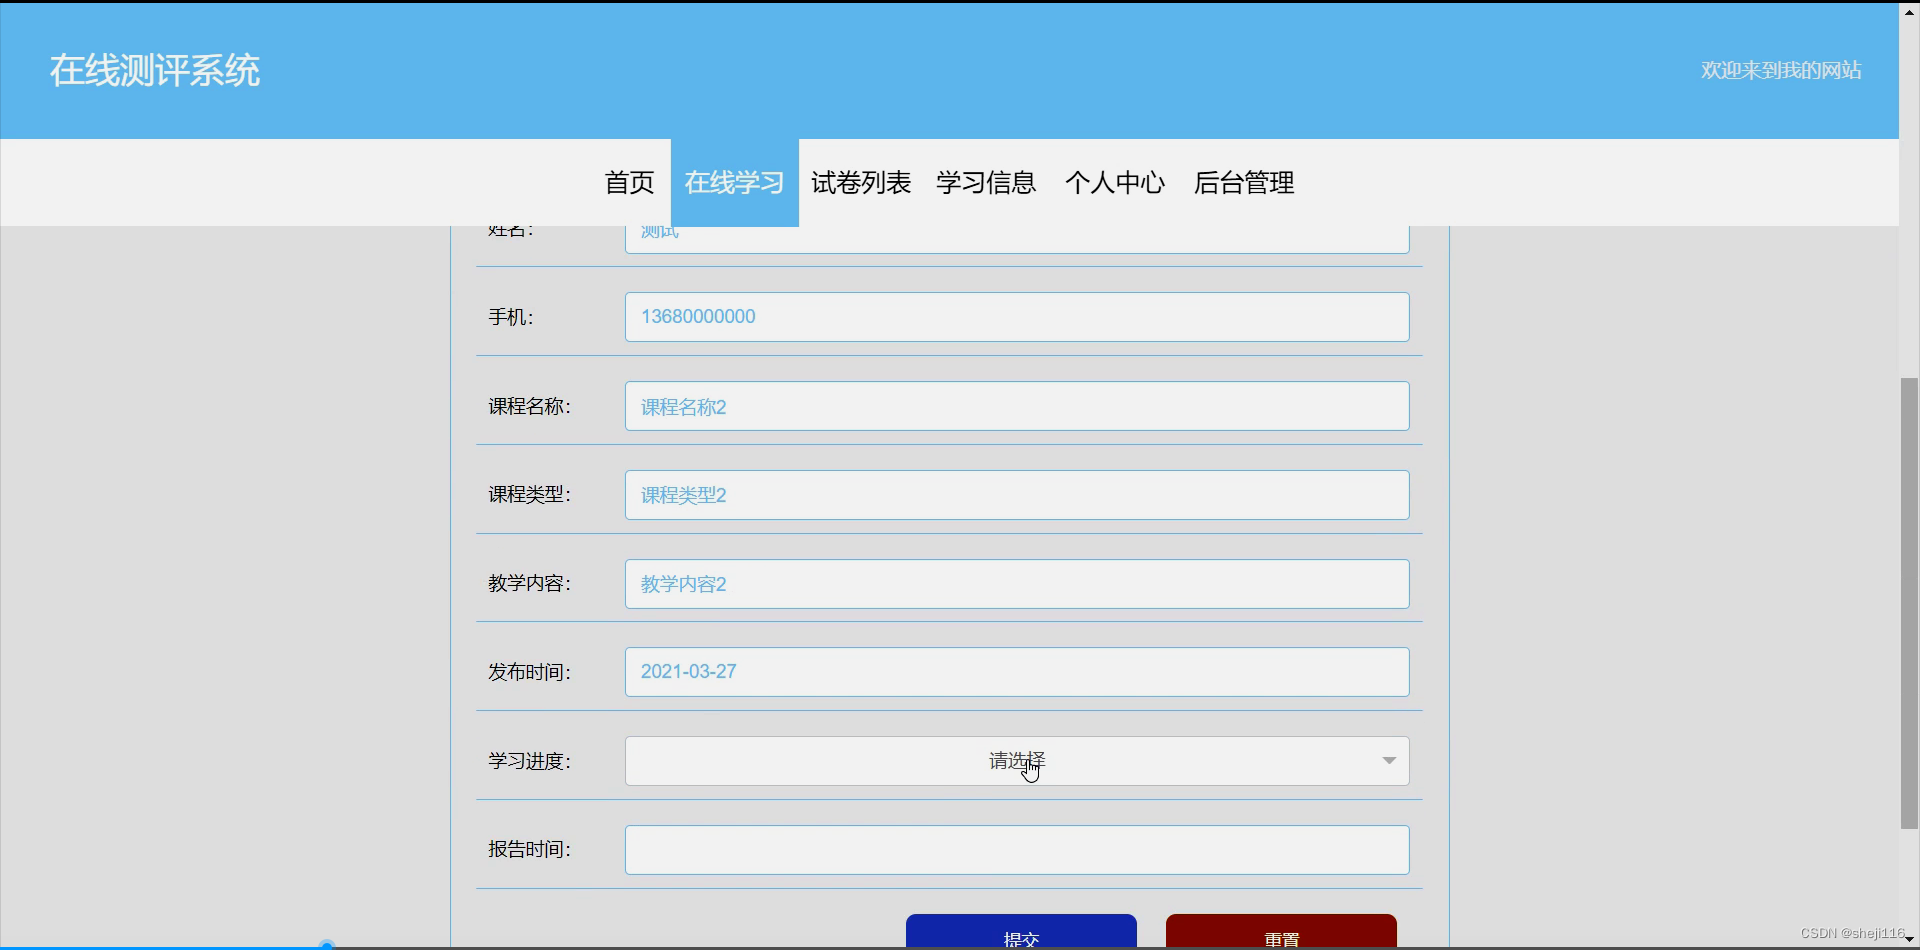Image resolution: width=1920 pixels, height=950 pixels.
Task: Navigate to 学习信息 section
Action: click(986, 183)
